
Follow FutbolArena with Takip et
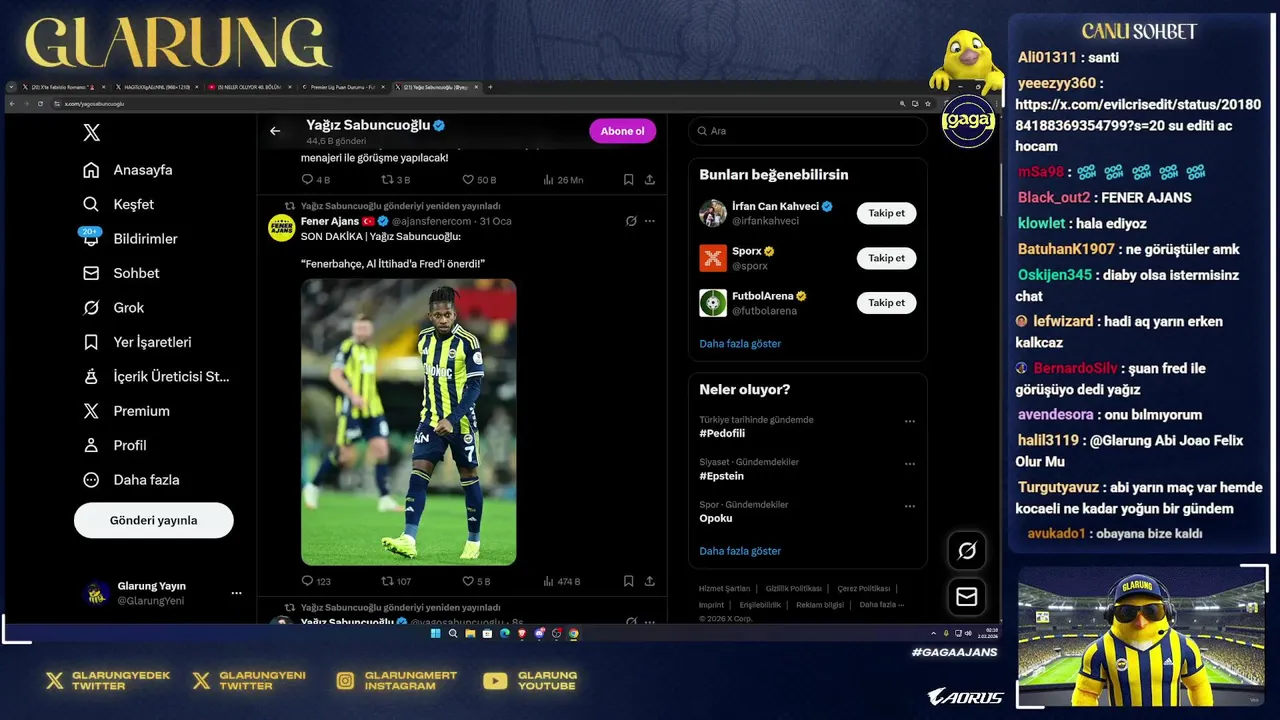click(x=886, y=303)
